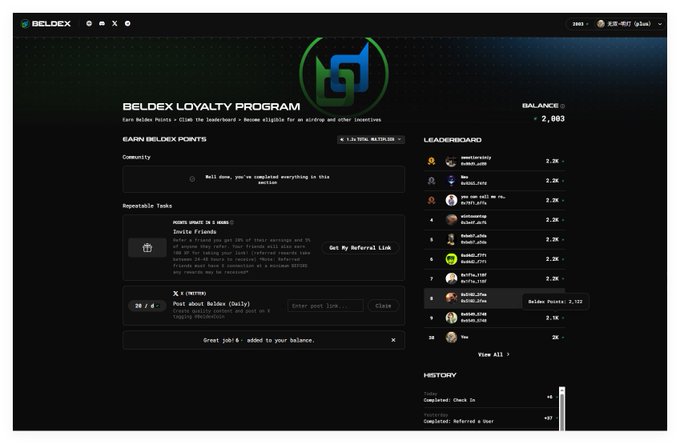Open the X social icon in header
The image size is (680, 444).
coord(114,23)
